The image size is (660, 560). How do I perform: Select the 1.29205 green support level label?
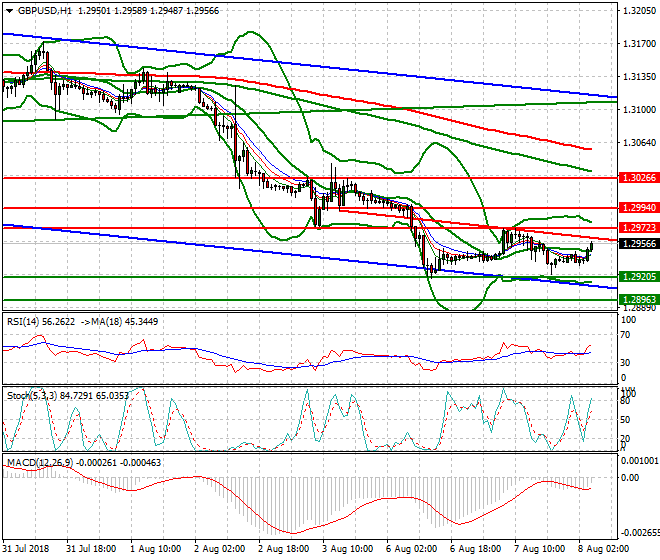(x=638, y=277)
